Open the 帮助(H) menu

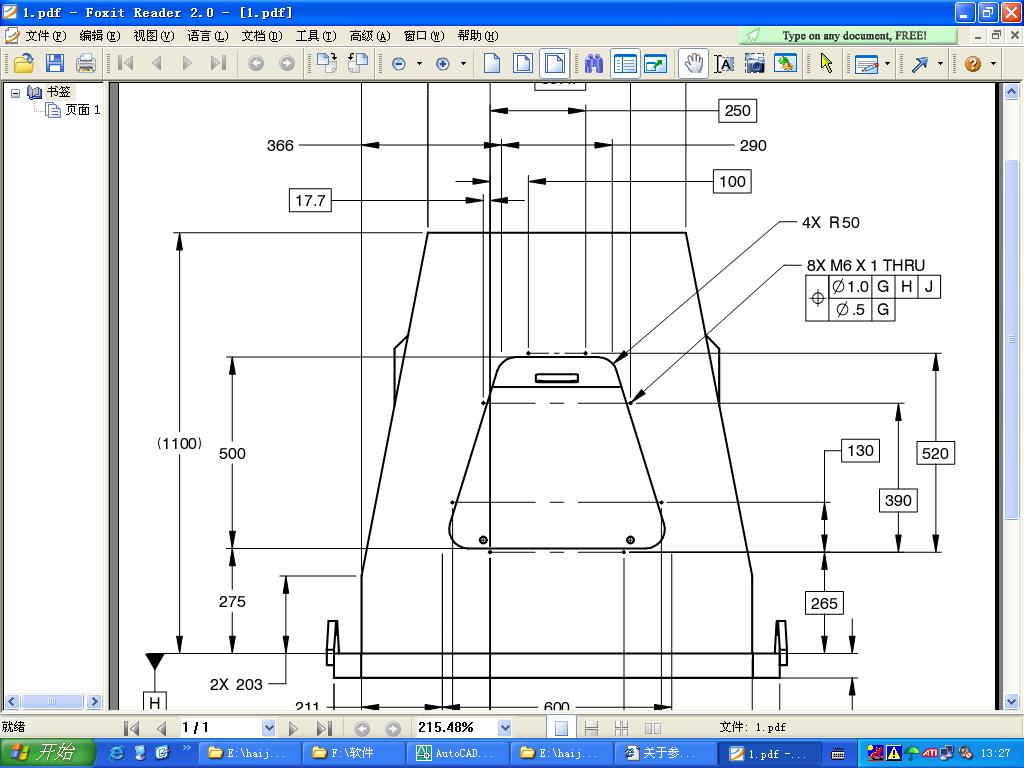coord(477,36)
